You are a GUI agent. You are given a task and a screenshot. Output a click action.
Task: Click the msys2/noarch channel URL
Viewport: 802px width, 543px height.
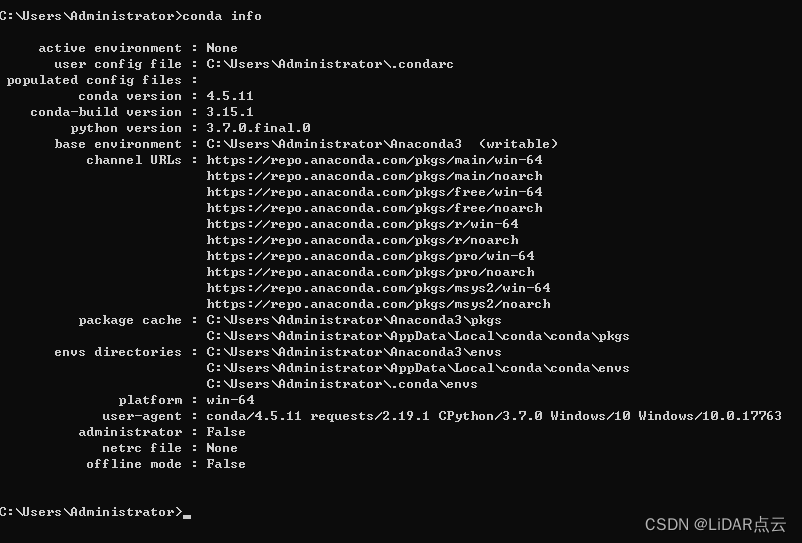[378, 304]
